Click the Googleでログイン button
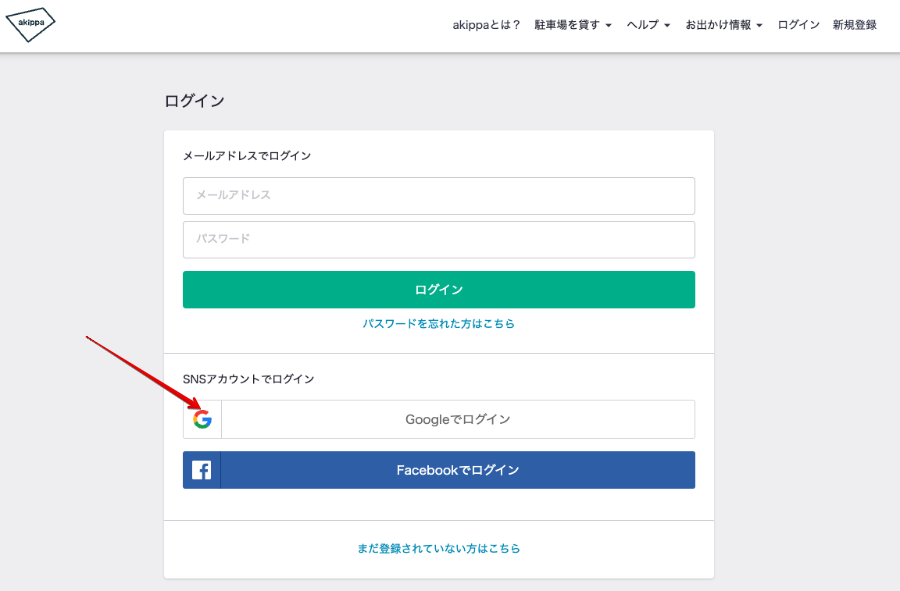This screenshot has width=900, height=591. pos(439,419)
